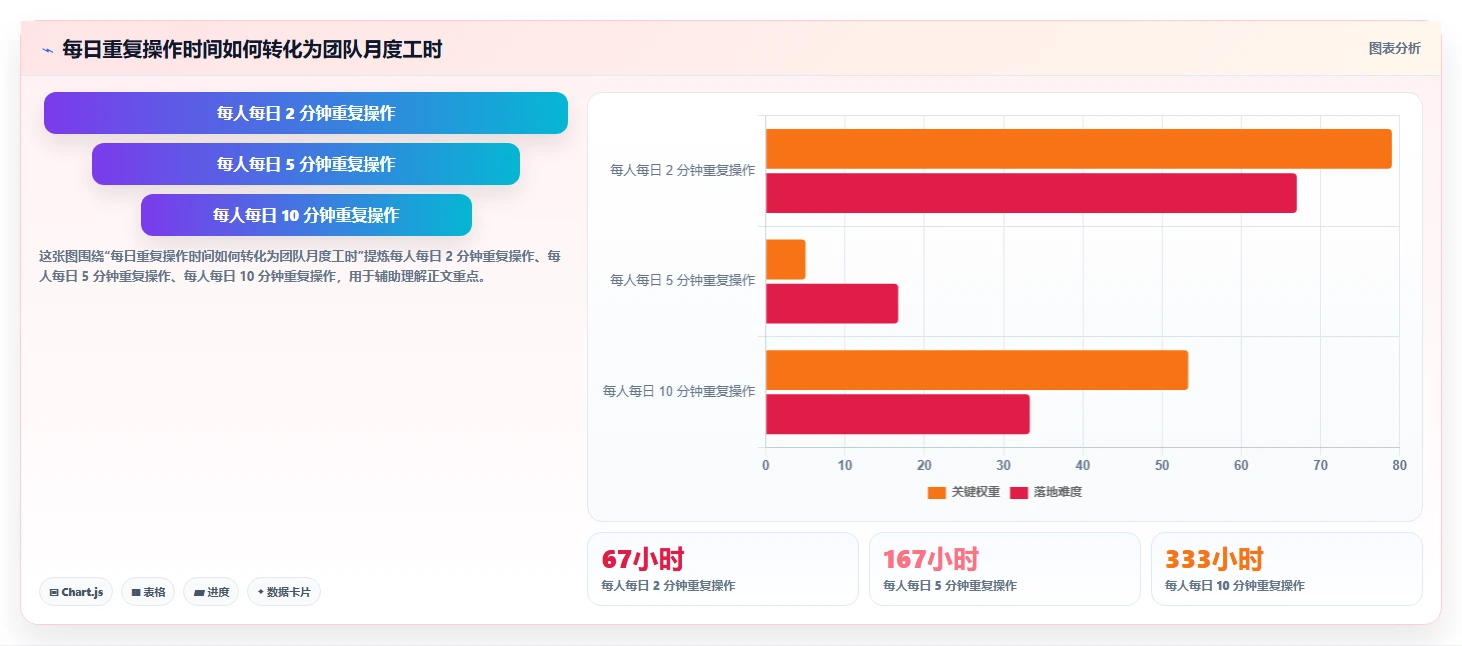Click the x-axis value 80
Screen dimensions: 1462x646
pos(1399,465)
